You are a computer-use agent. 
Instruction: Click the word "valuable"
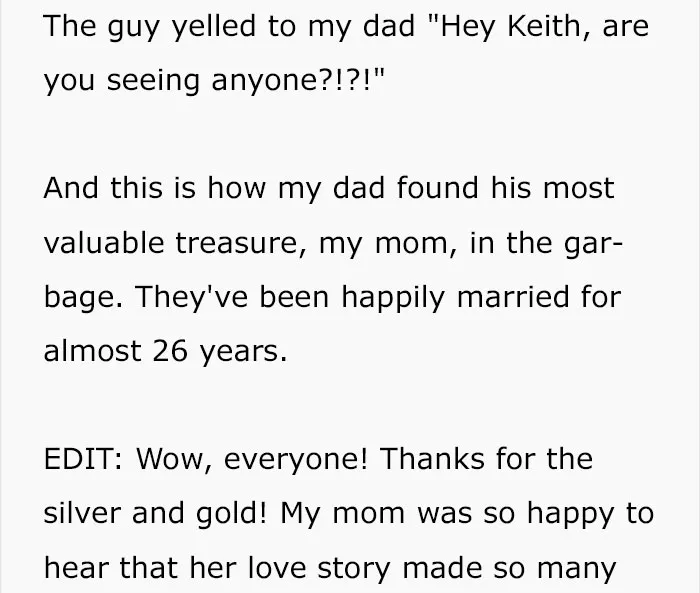104,242
